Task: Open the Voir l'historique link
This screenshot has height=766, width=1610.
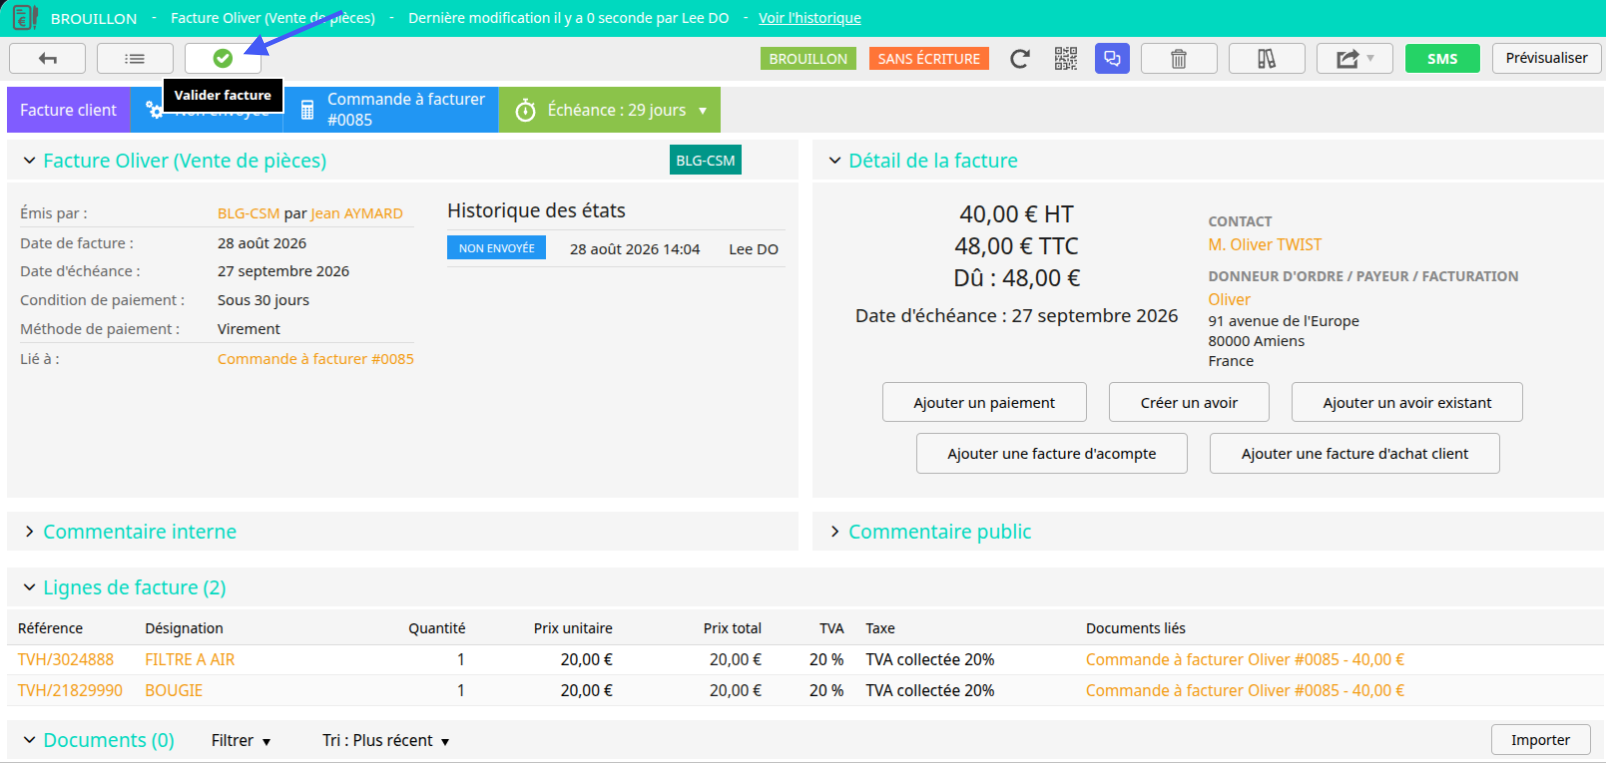Action: point(810,18)
